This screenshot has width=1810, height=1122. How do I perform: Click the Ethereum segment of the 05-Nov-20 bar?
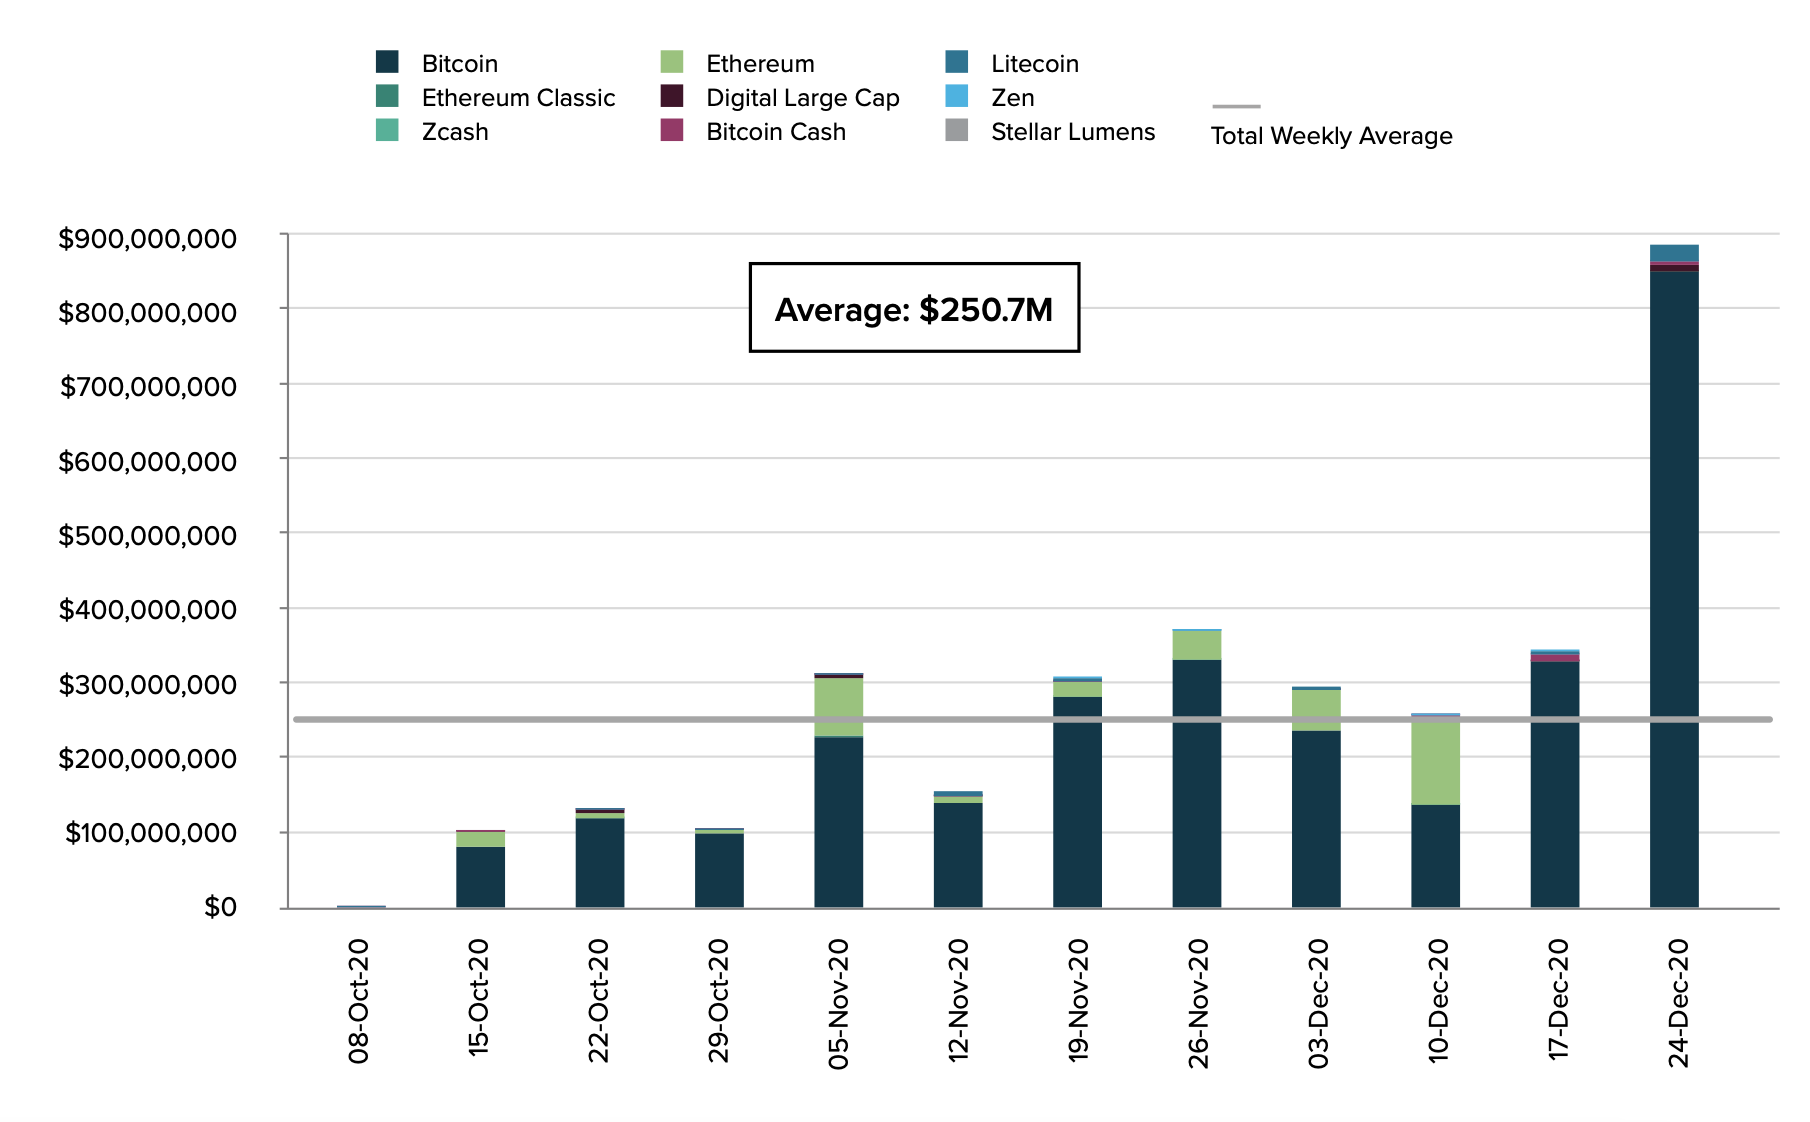(x=838, y=706)
